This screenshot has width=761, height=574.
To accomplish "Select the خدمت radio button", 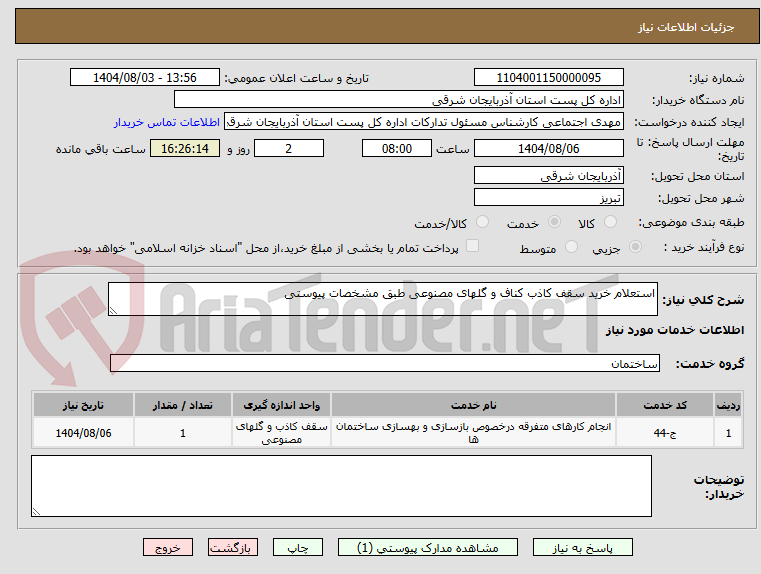I will click(x=554, y=222).
